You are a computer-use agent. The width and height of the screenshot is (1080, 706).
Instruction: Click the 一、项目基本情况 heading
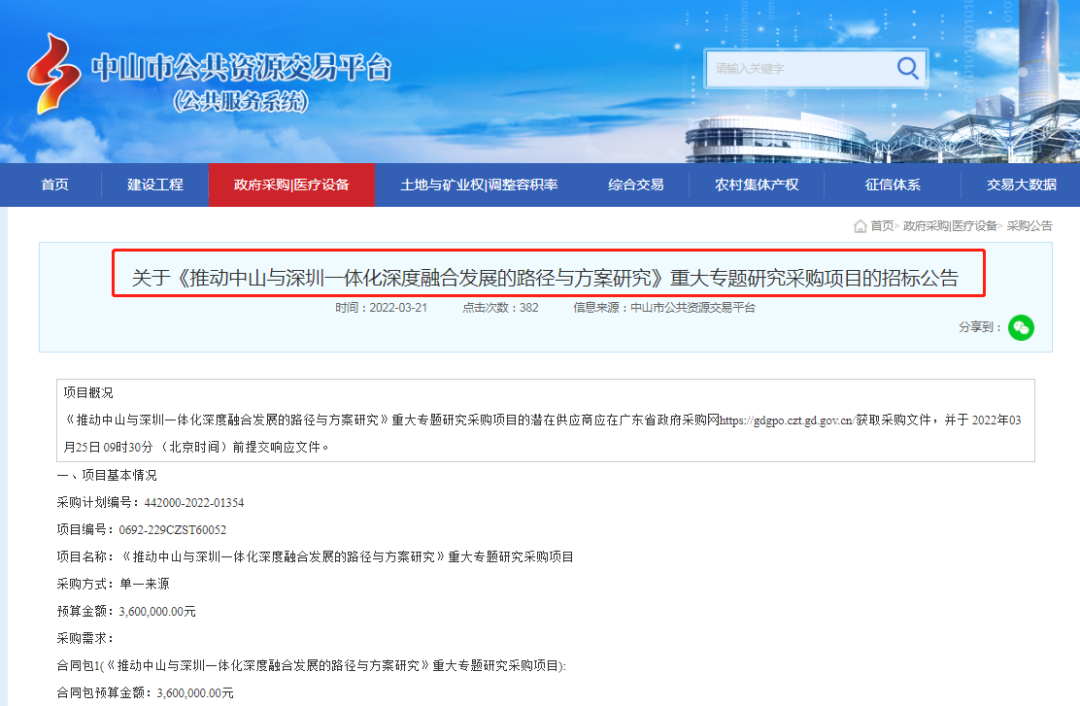107,475
